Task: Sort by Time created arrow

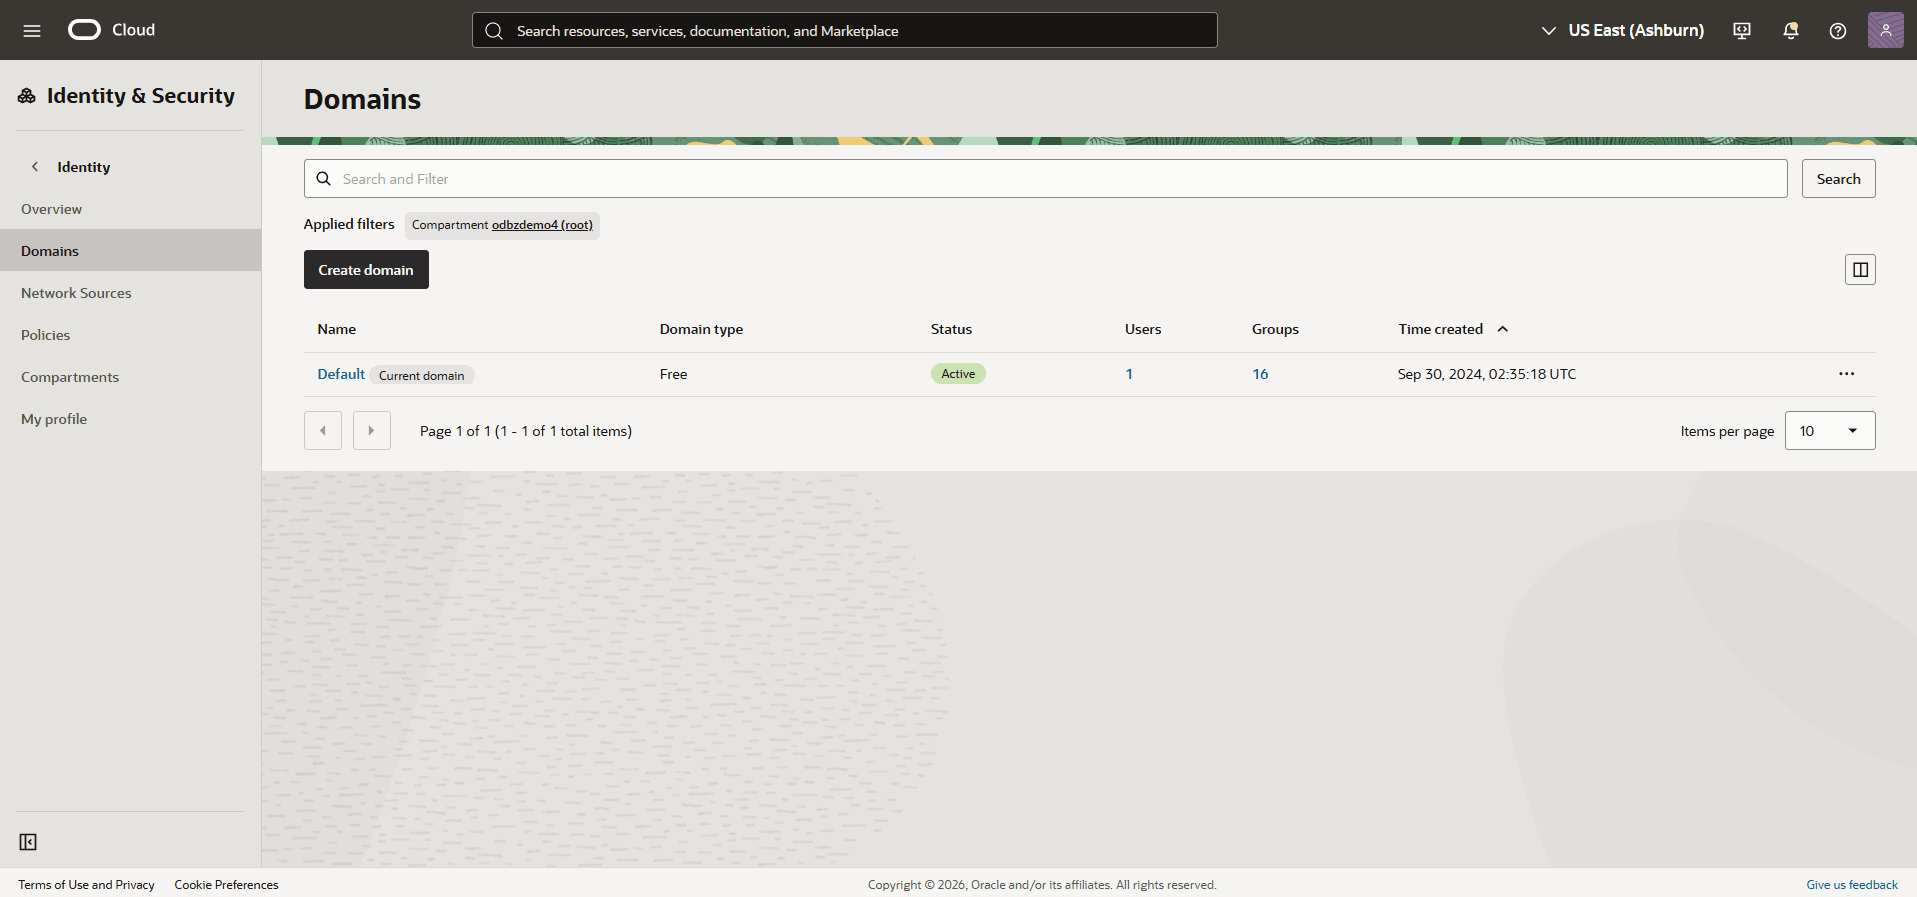Action: point(1502,329)
